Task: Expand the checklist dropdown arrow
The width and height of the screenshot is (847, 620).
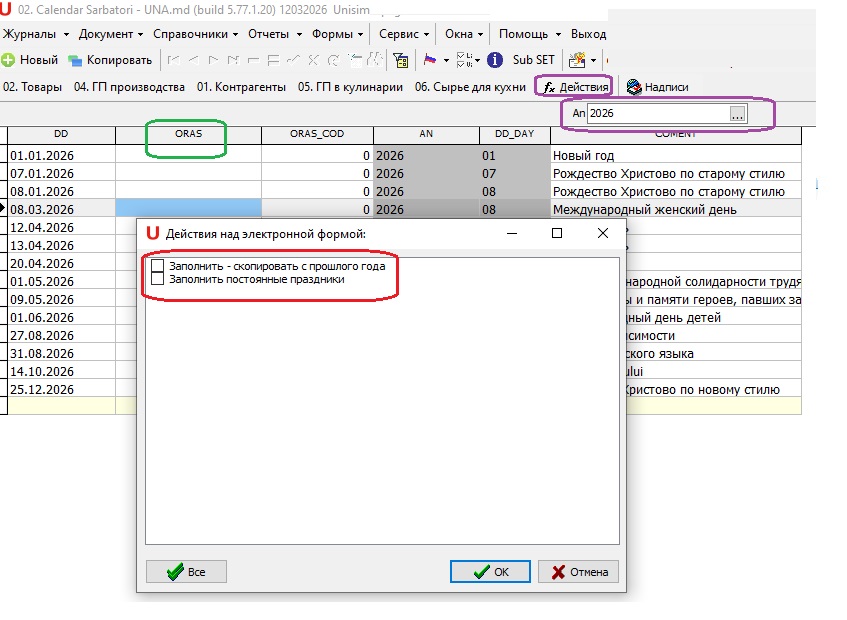Action: click(x=478, y=60)
